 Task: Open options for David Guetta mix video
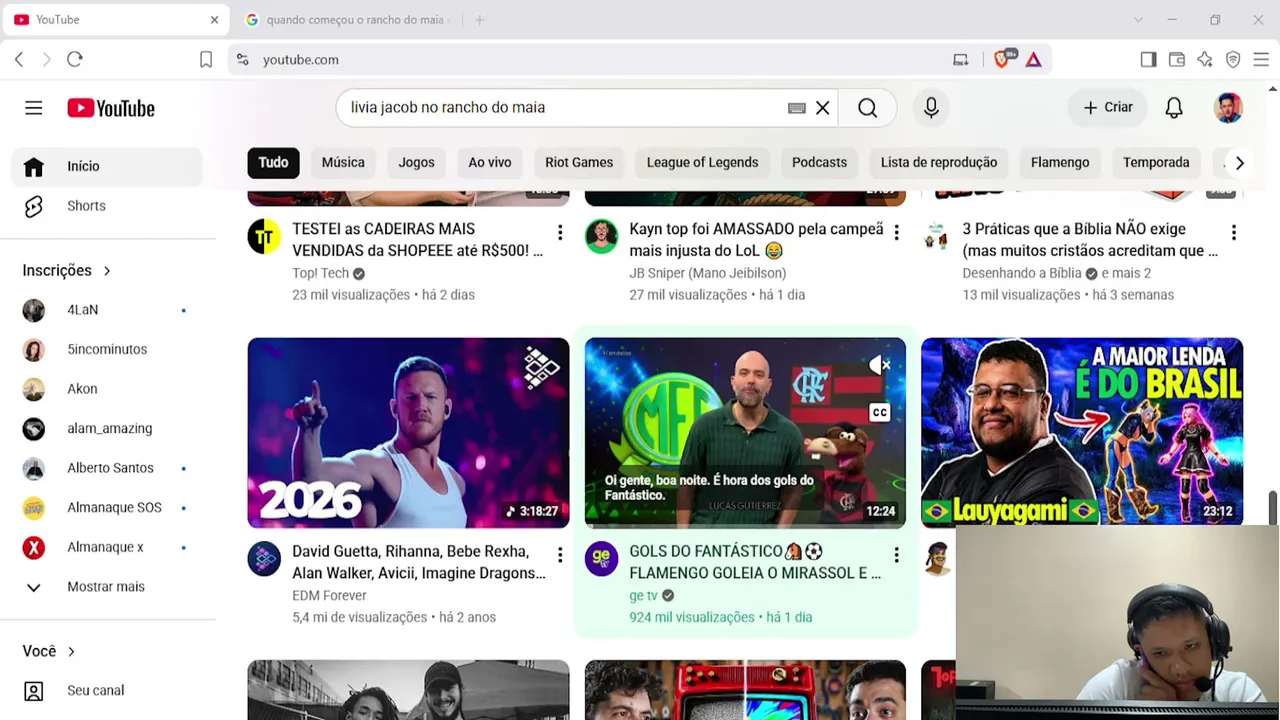tap(560, 555)
